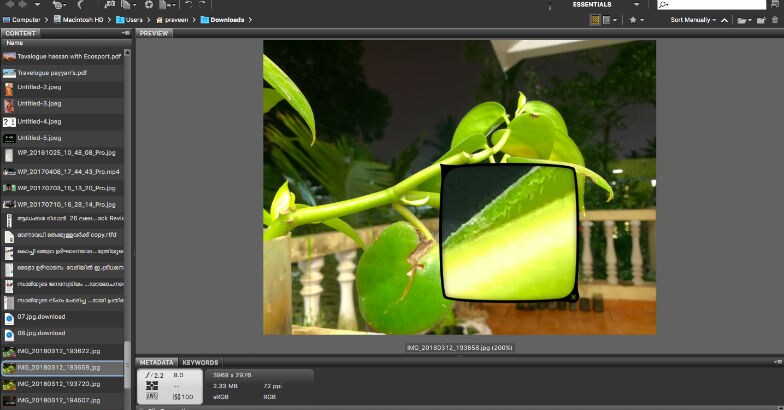The width and height of the screenshot is (784, 410).
Task: Select the PREVIEW panel tab
Action: pyautogui.click(x=154, y=33)
